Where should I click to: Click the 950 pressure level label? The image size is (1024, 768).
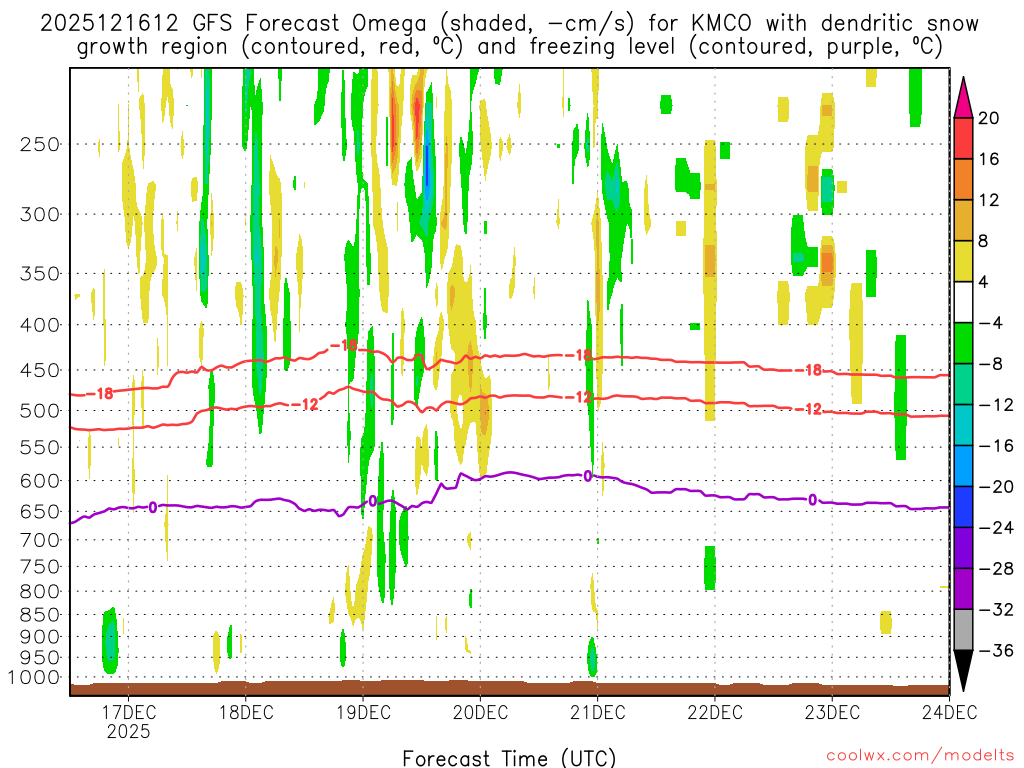coord(39,658)
